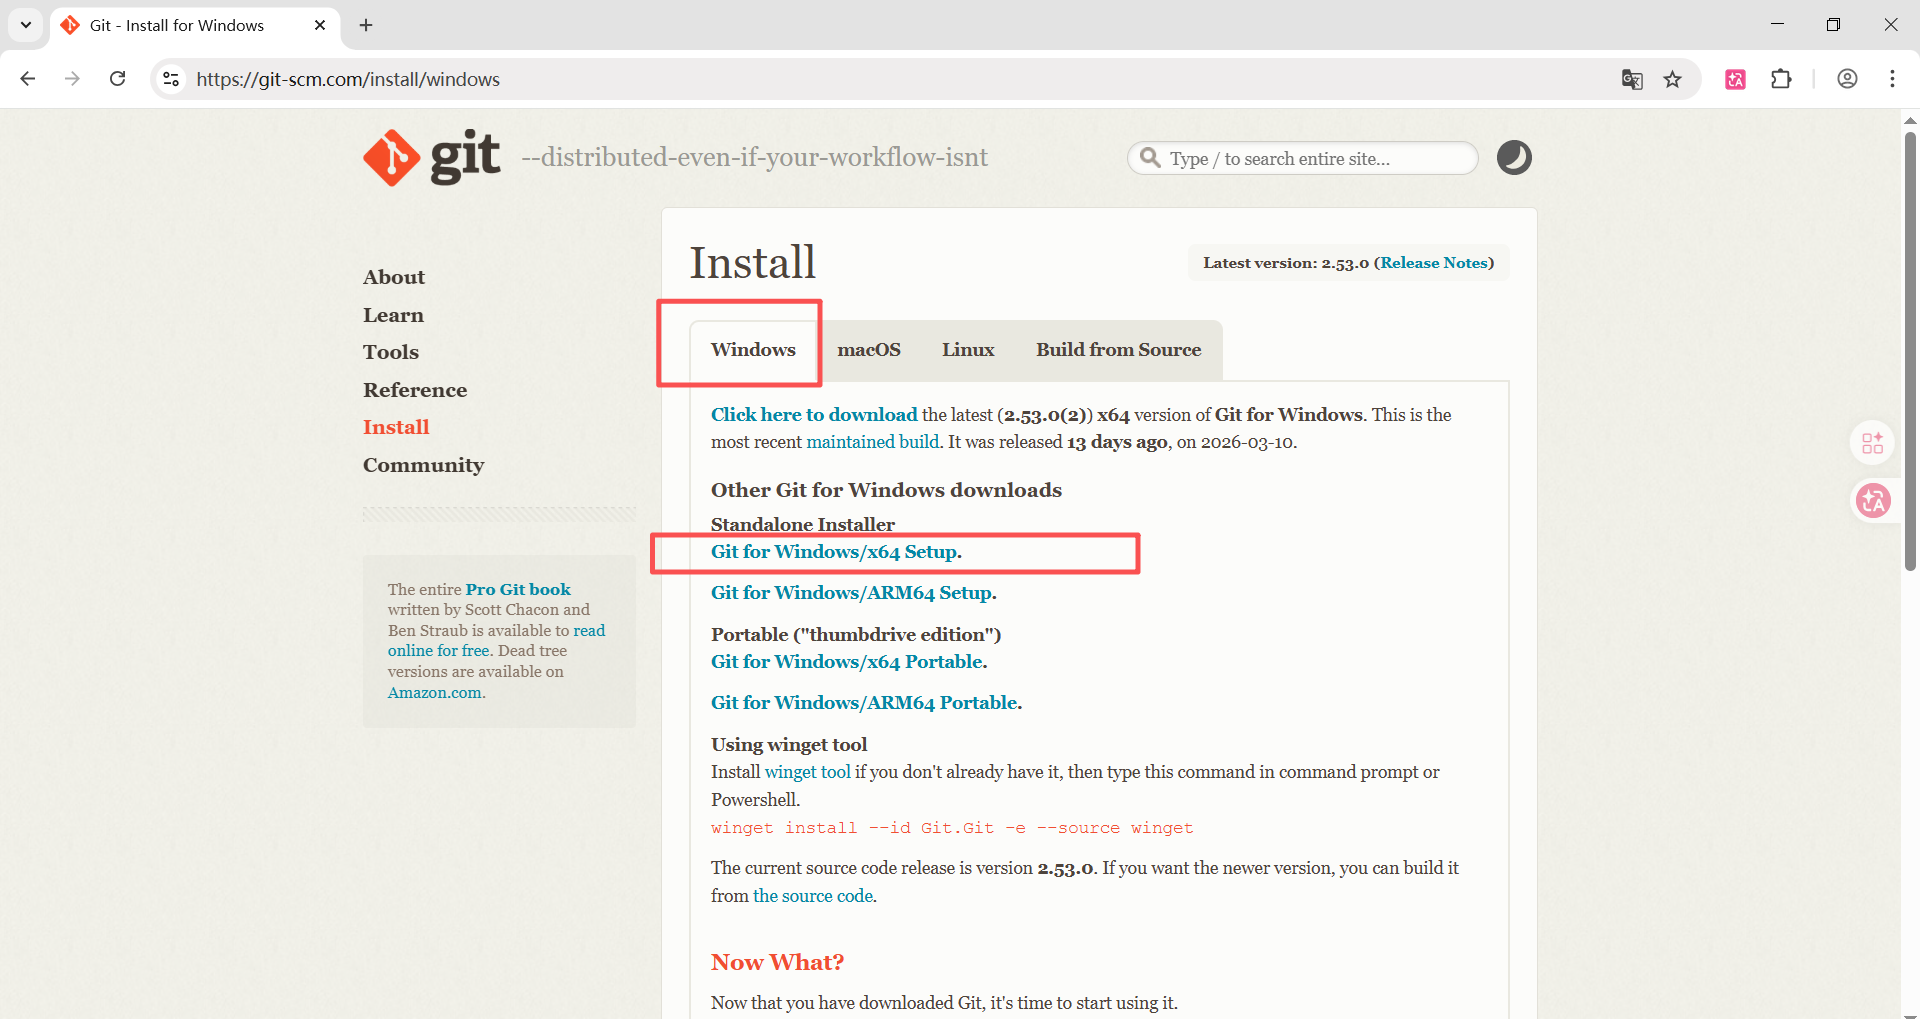The height and width of the screenshot is (1019, 1920).
Task: Click the Google Translate icon in address bar
Action: (1632, 80)
